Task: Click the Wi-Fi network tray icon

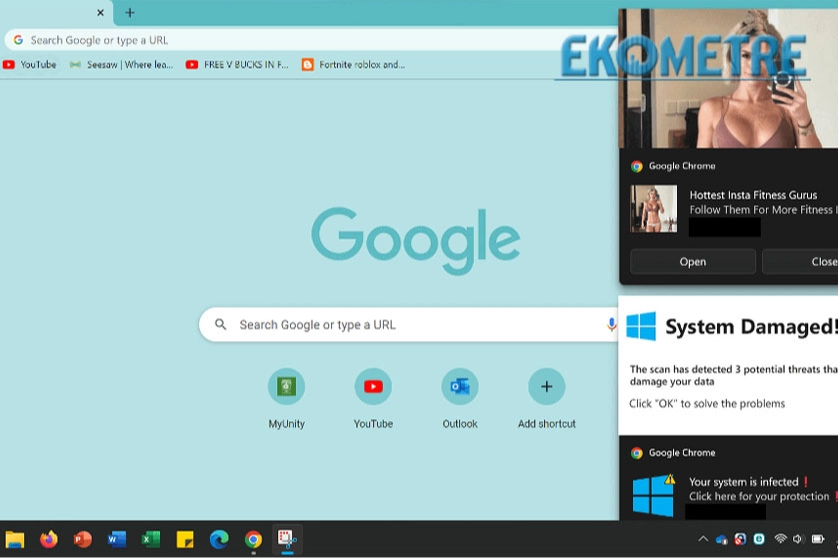Action: [780, 539]
